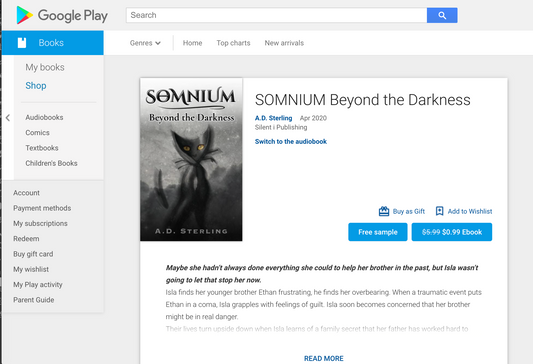Click the SOMNIUM book cover thumbnail

[x=191, y=160]
